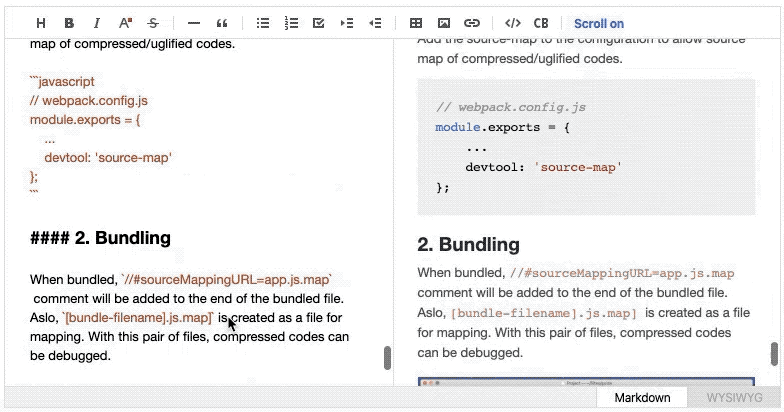Viewport: 784px width, 412px height.
Task: Insert code block with CB
Action: pyautogui.click(x=540, y=23)
